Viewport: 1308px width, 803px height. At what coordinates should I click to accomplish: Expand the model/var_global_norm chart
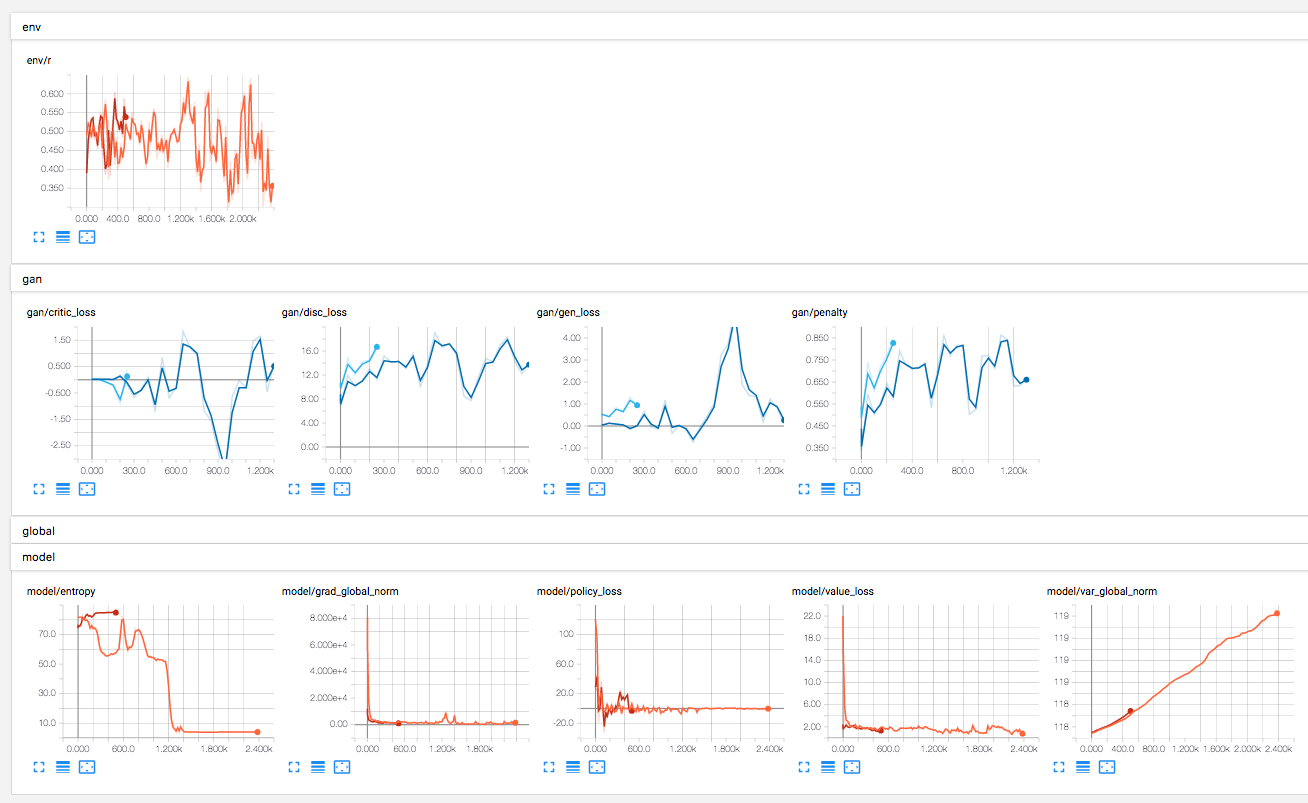(x=1059, y=767)
